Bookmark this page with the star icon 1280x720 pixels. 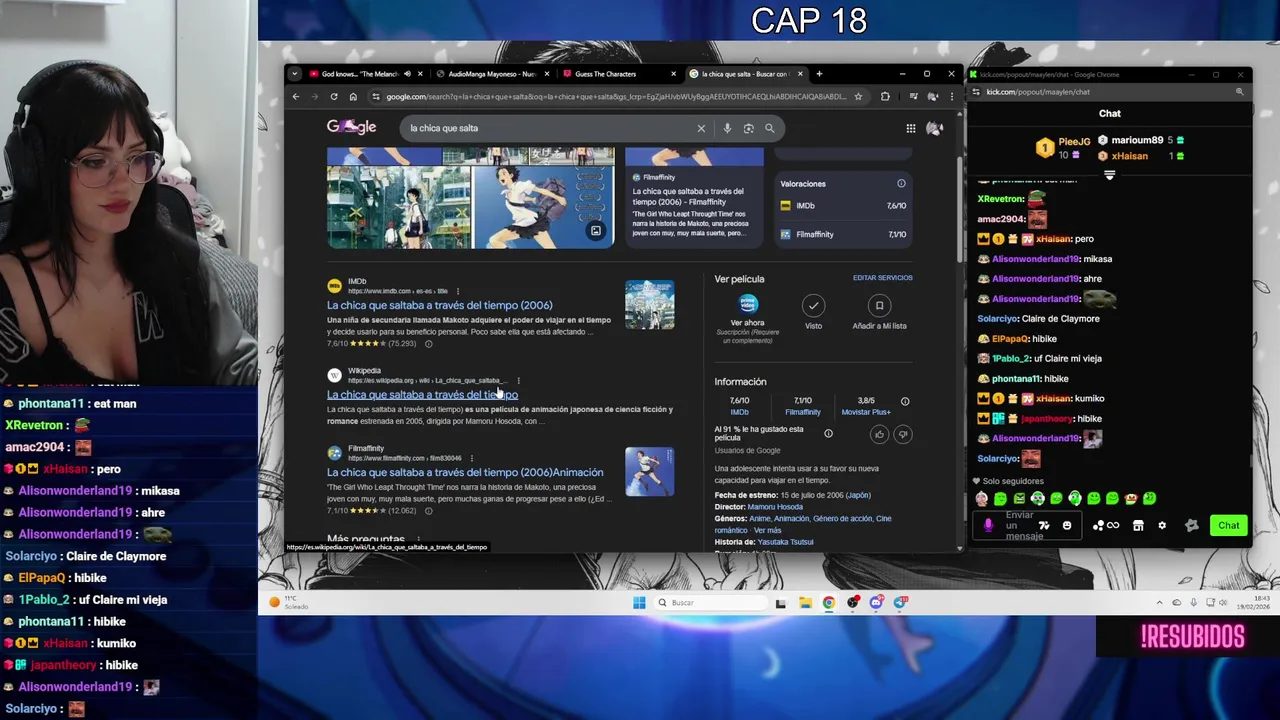(x=858, y=97)
